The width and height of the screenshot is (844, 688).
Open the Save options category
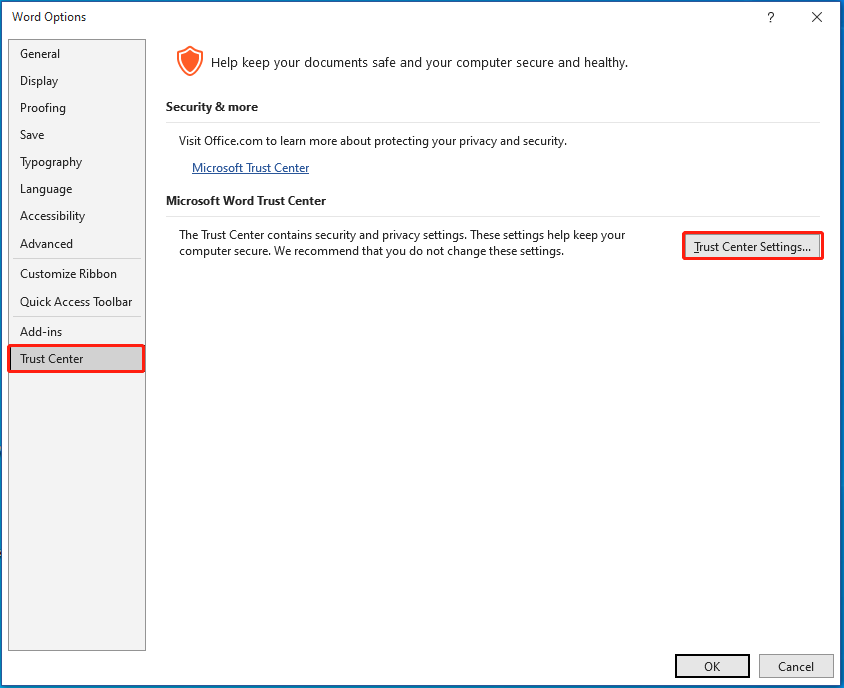pos(76,135)
